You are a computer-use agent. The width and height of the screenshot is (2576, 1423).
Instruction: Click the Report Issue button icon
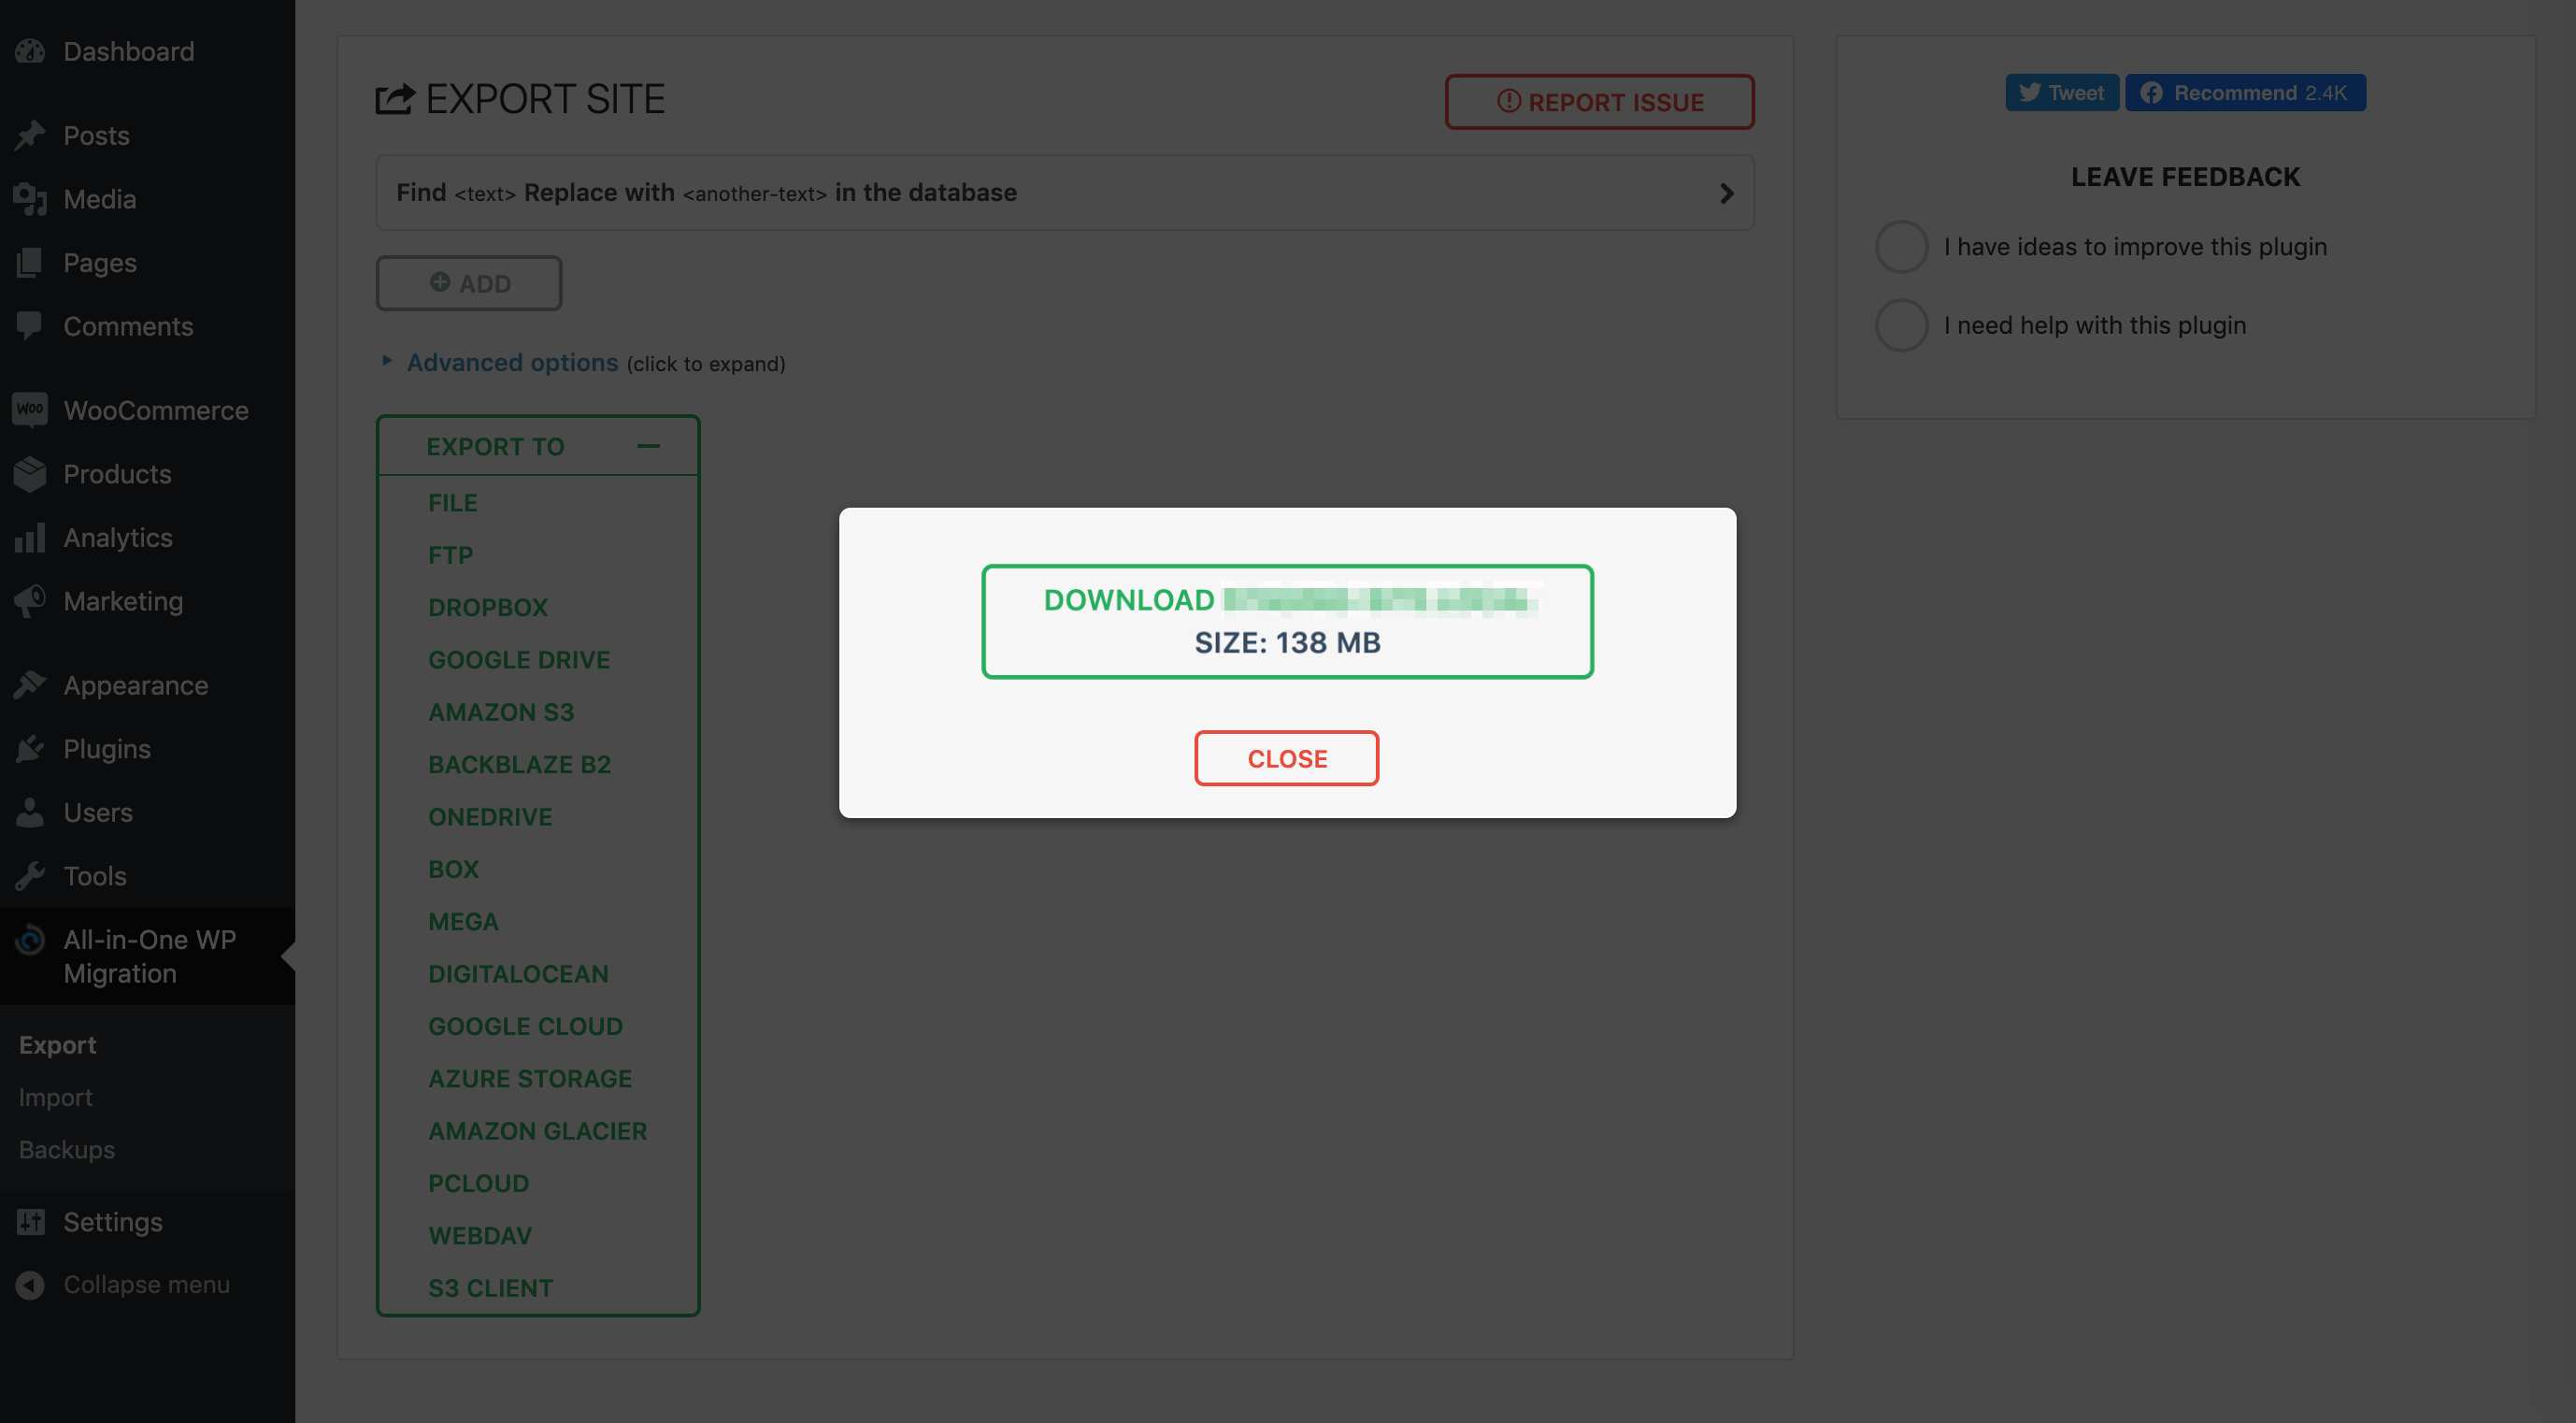pos(1508,102)
